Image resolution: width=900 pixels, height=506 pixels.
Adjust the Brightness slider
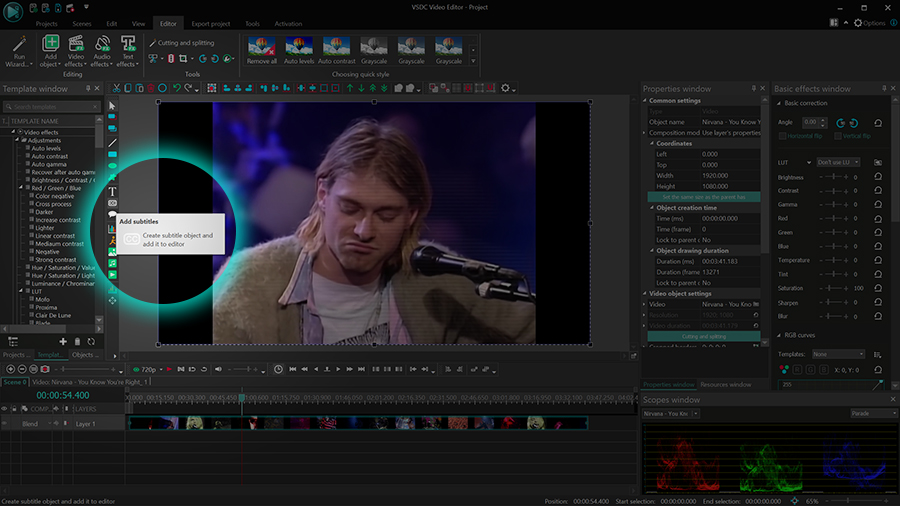pyautogui.click(x=833, y=177)
